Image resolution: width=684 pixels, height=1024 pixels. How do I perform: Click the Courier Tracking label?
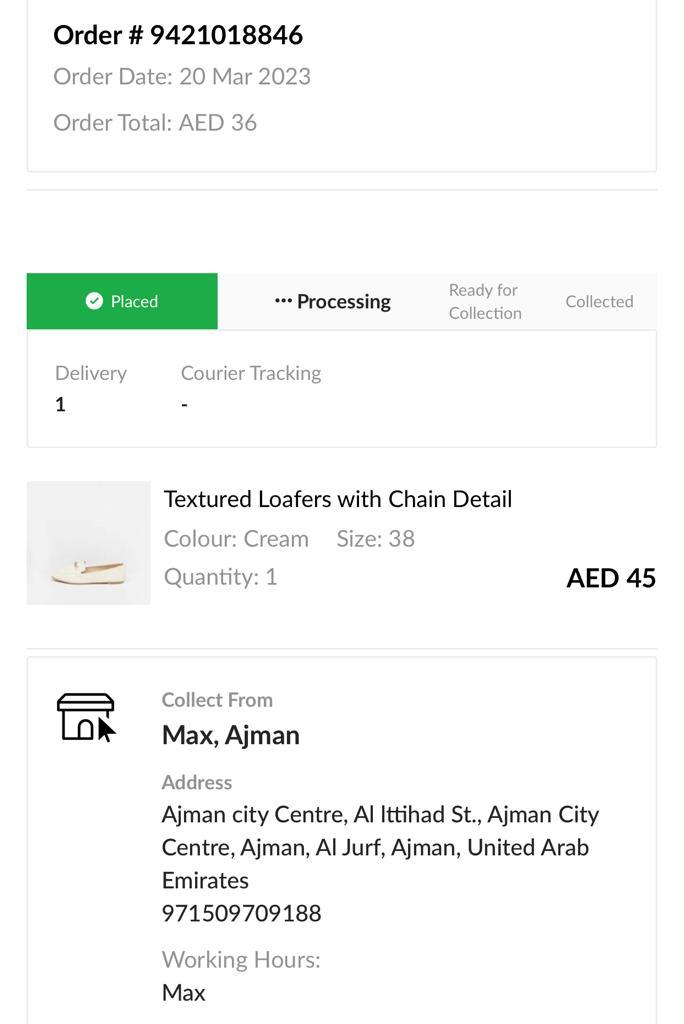251,373
